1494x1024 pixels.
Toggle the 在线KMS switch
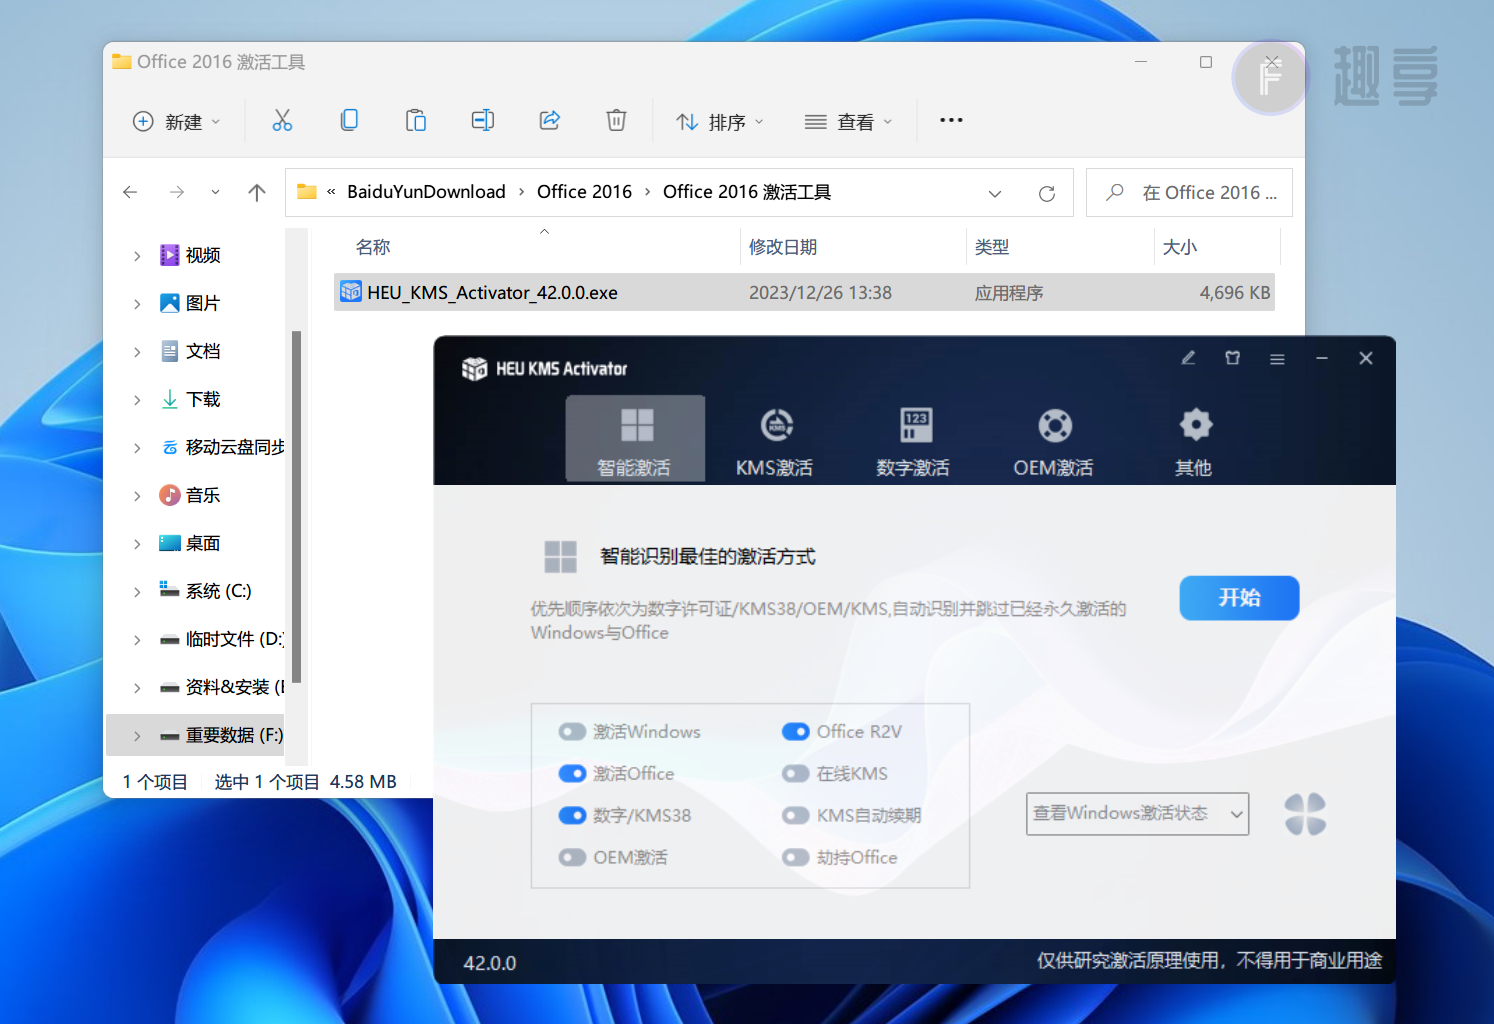tap(796, 774)
